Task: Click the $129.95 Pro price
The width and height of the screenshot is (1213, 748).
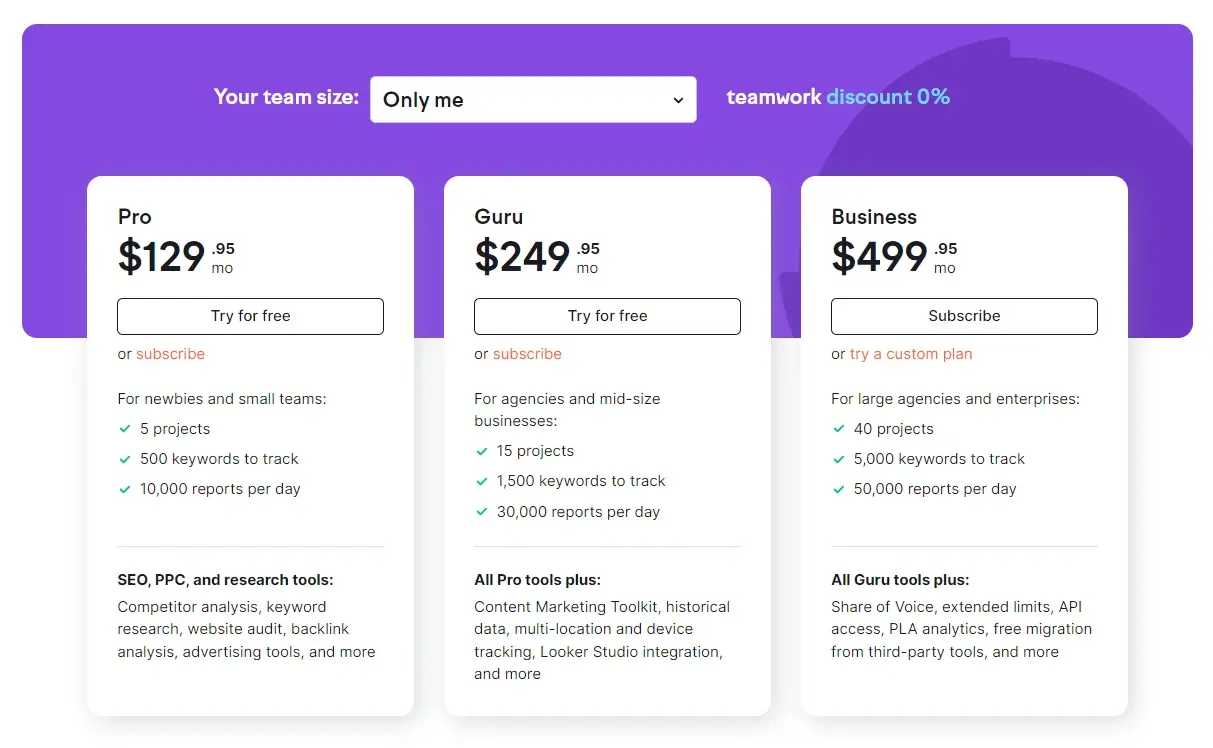Action: tap(160, 256)
